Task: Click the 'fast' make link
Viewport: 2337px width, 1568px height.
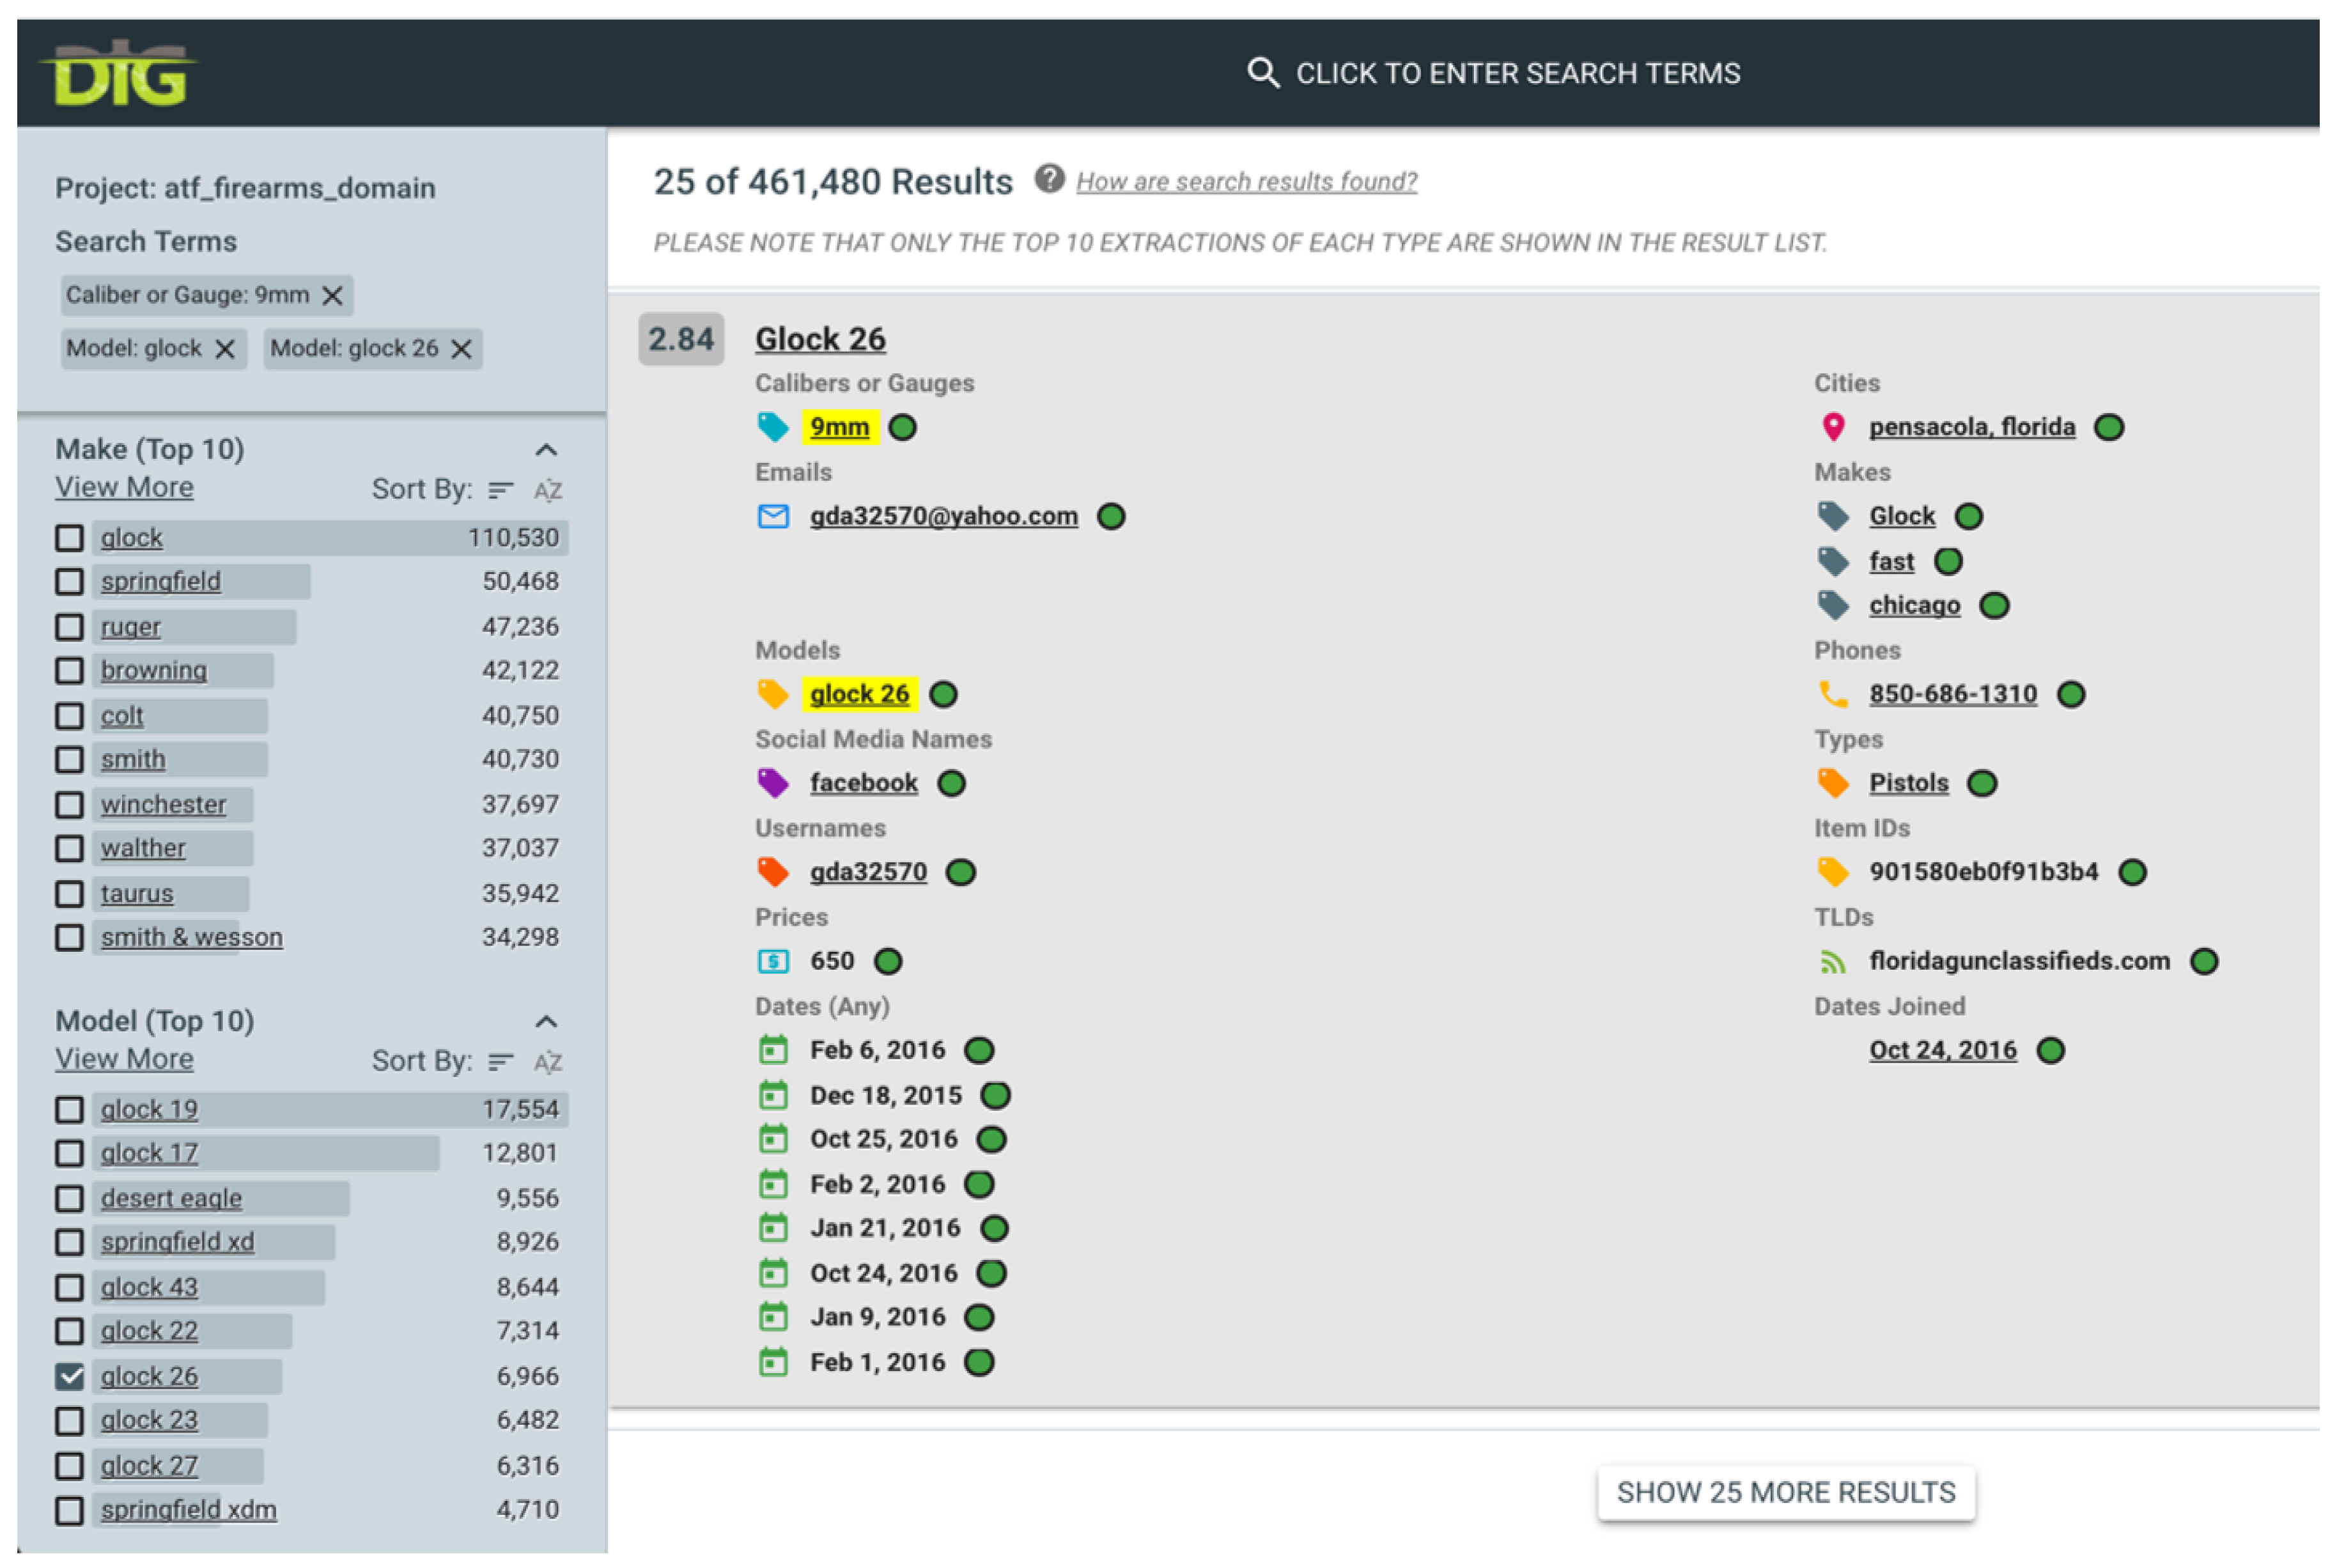Action: (x=1891, y=562)
